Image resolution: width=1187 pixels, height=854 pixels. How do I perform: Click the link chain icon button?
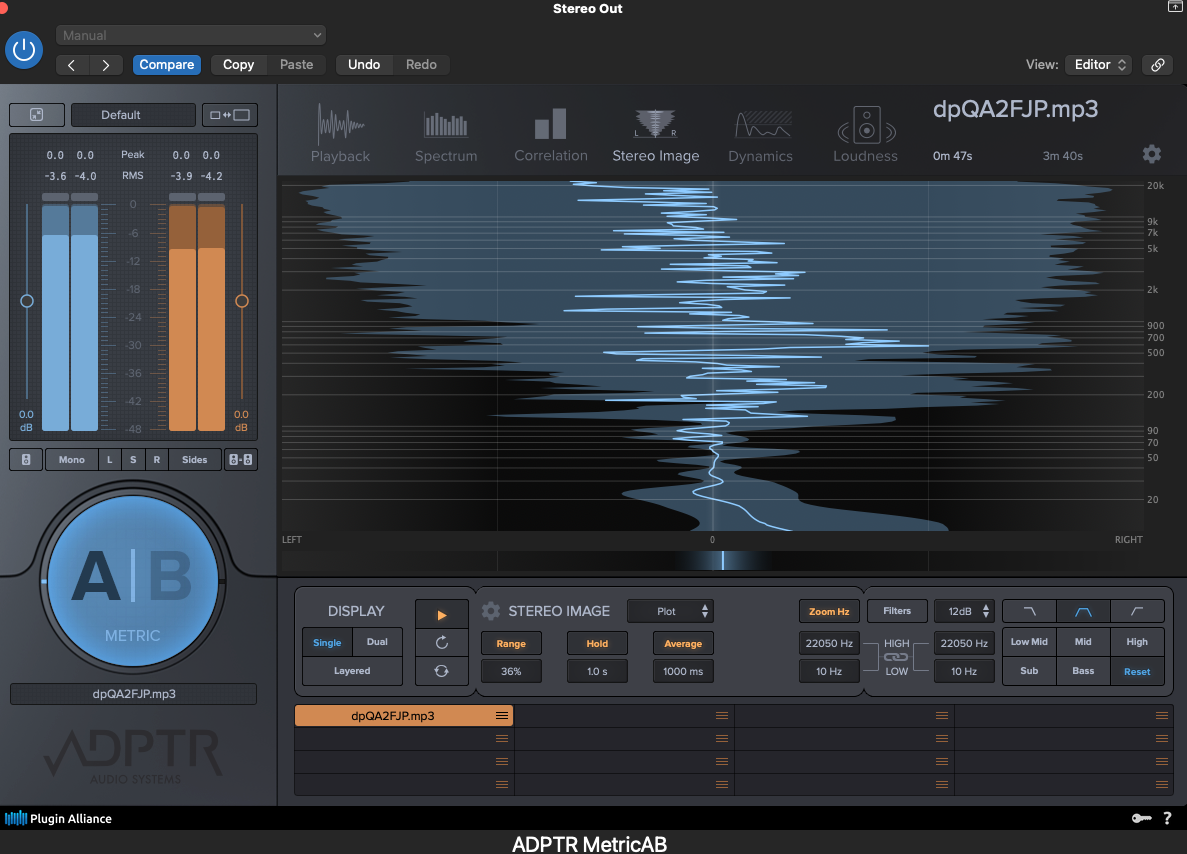pyautogui.click(x=1157, y=65)
